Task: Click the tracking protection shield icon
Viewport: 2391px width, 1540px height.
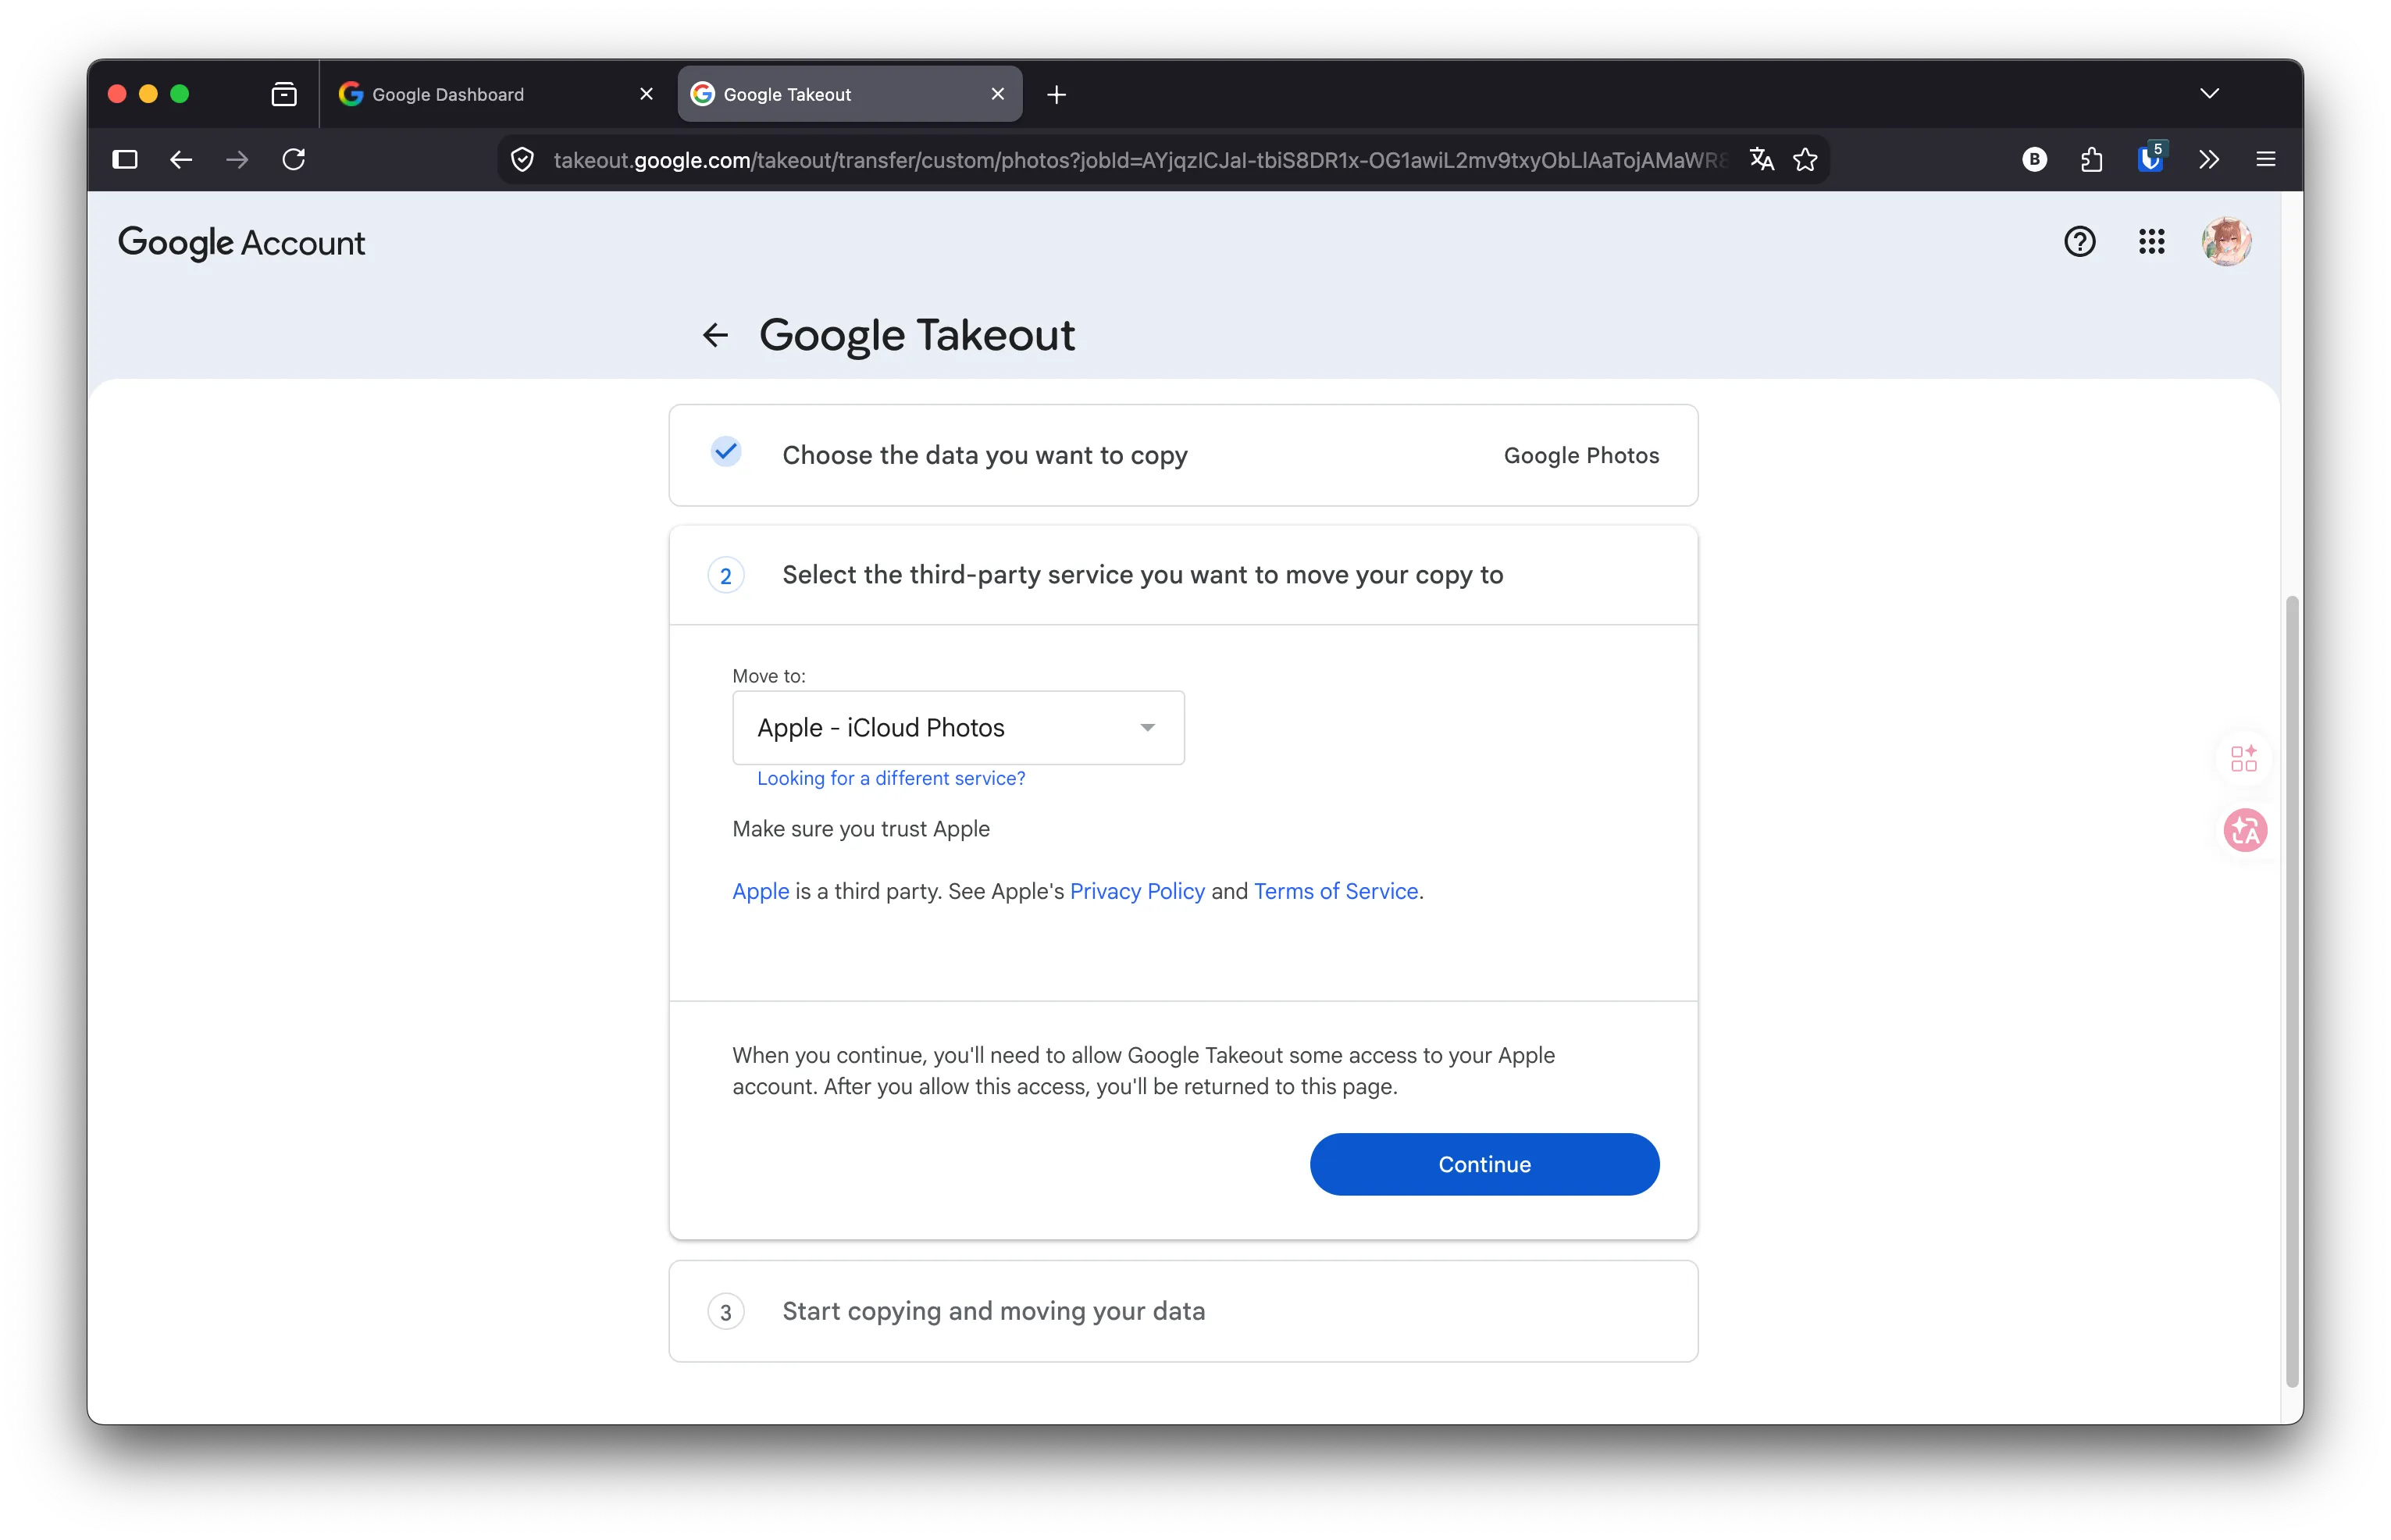Action: click(522, 160)
